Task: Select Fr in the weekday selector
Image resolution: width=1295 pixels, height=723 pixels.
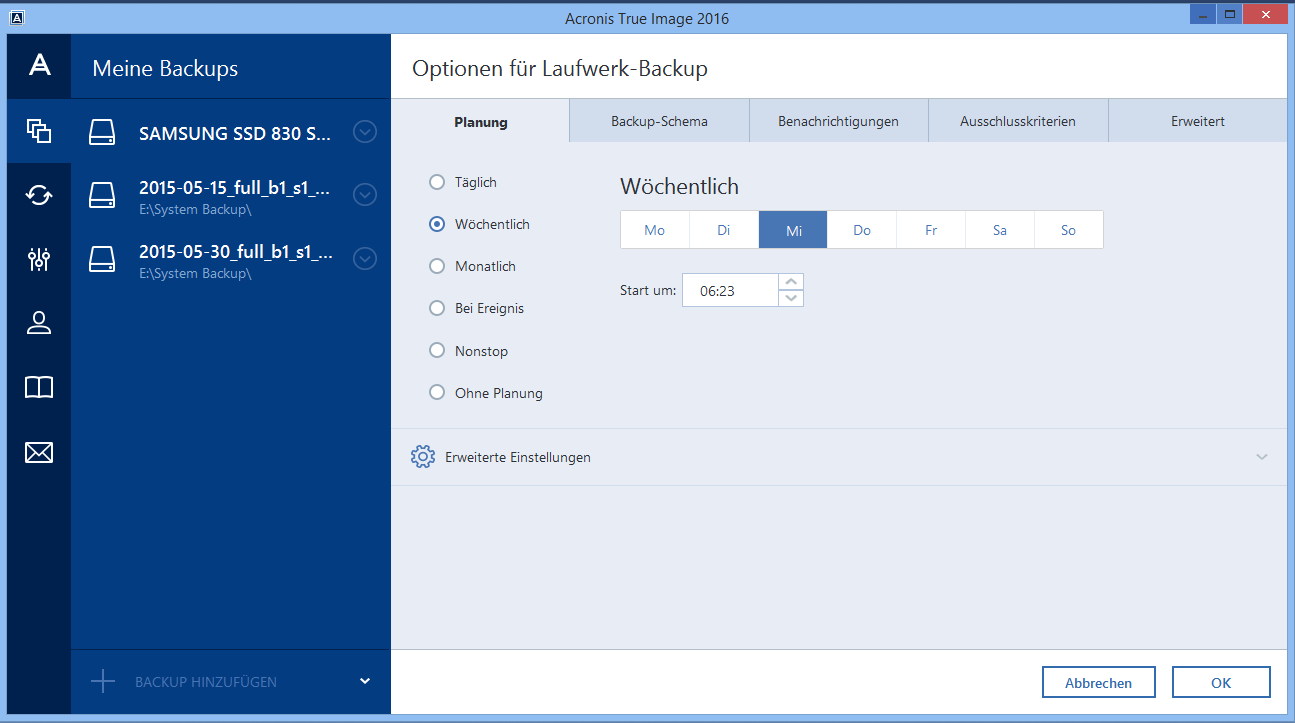Action: pyautogui.click(x=931, y=230)
